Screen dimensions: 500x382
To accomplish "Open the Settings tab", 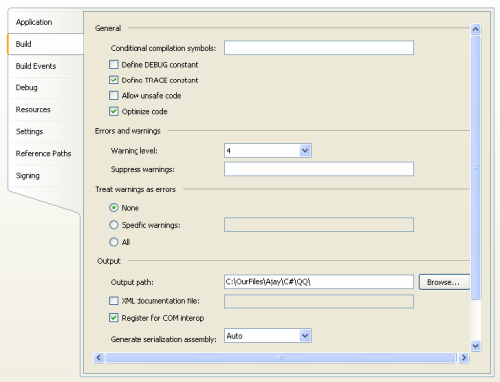I will click(x=45, y=132).
